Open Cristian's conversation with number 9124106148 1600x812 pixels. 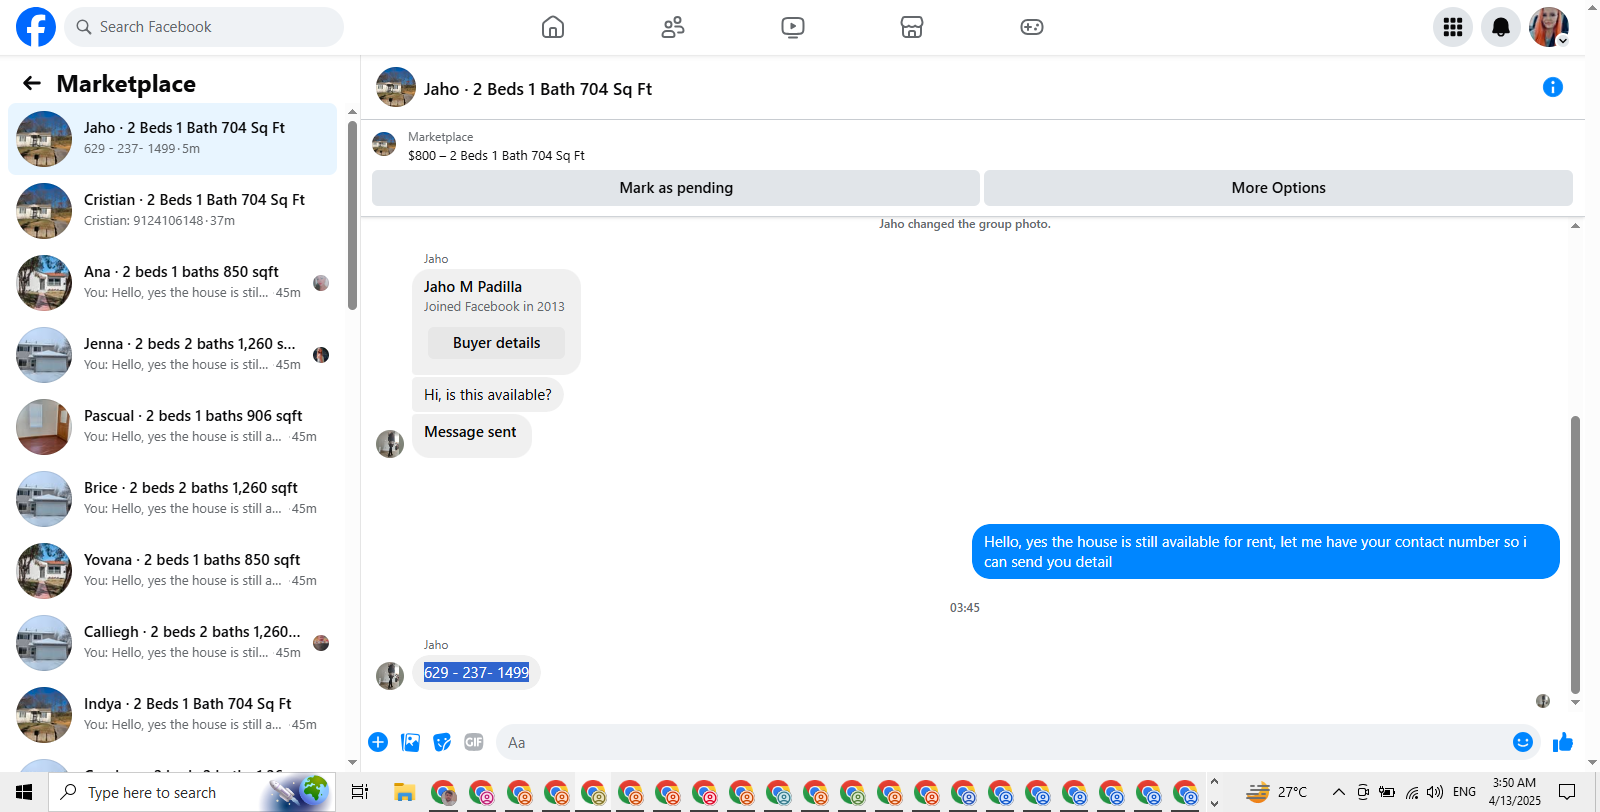[172, 211]
